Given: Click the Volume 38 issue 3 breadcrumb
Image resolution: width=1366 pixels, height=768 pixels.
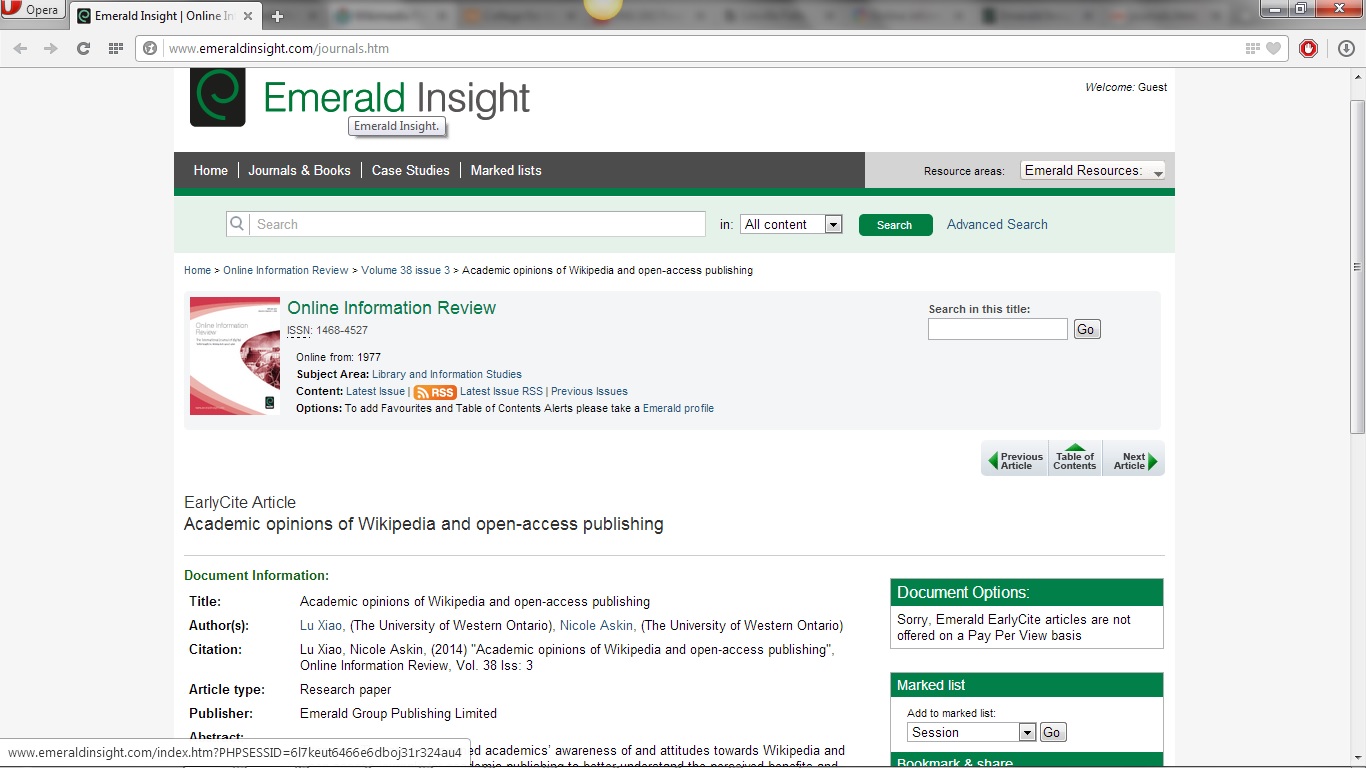Looking at the screenshot, I should 405,270.
